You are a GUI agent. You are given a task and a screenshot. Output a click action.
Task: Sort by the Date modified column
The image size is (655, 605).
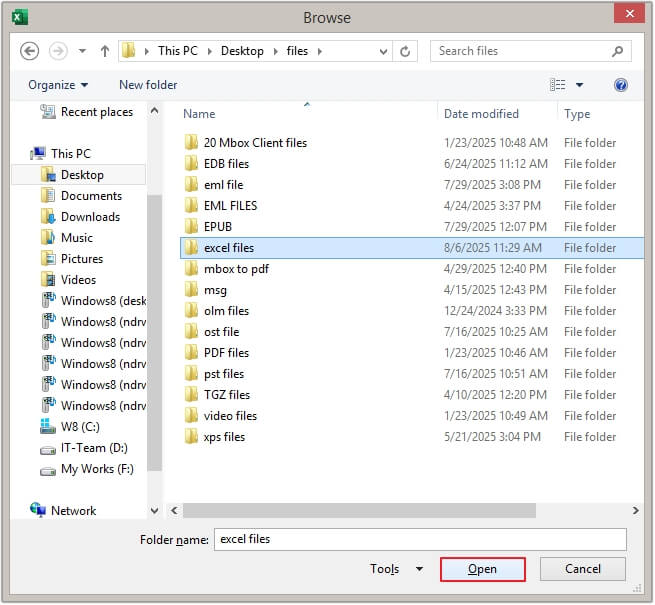[x=481, y=114]
